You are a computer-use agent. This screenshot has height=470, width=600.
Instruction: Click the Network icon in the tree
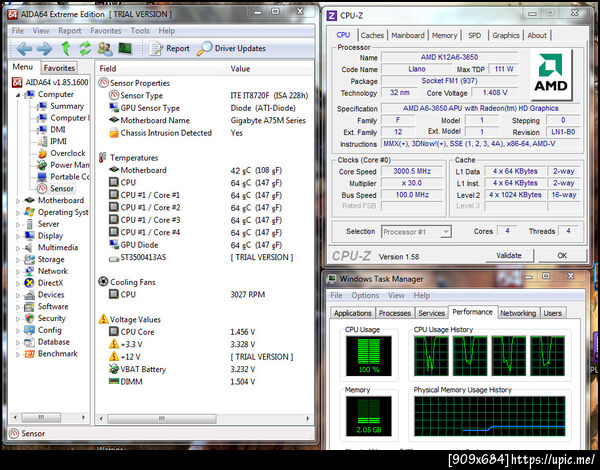click(x=29, y=271)
